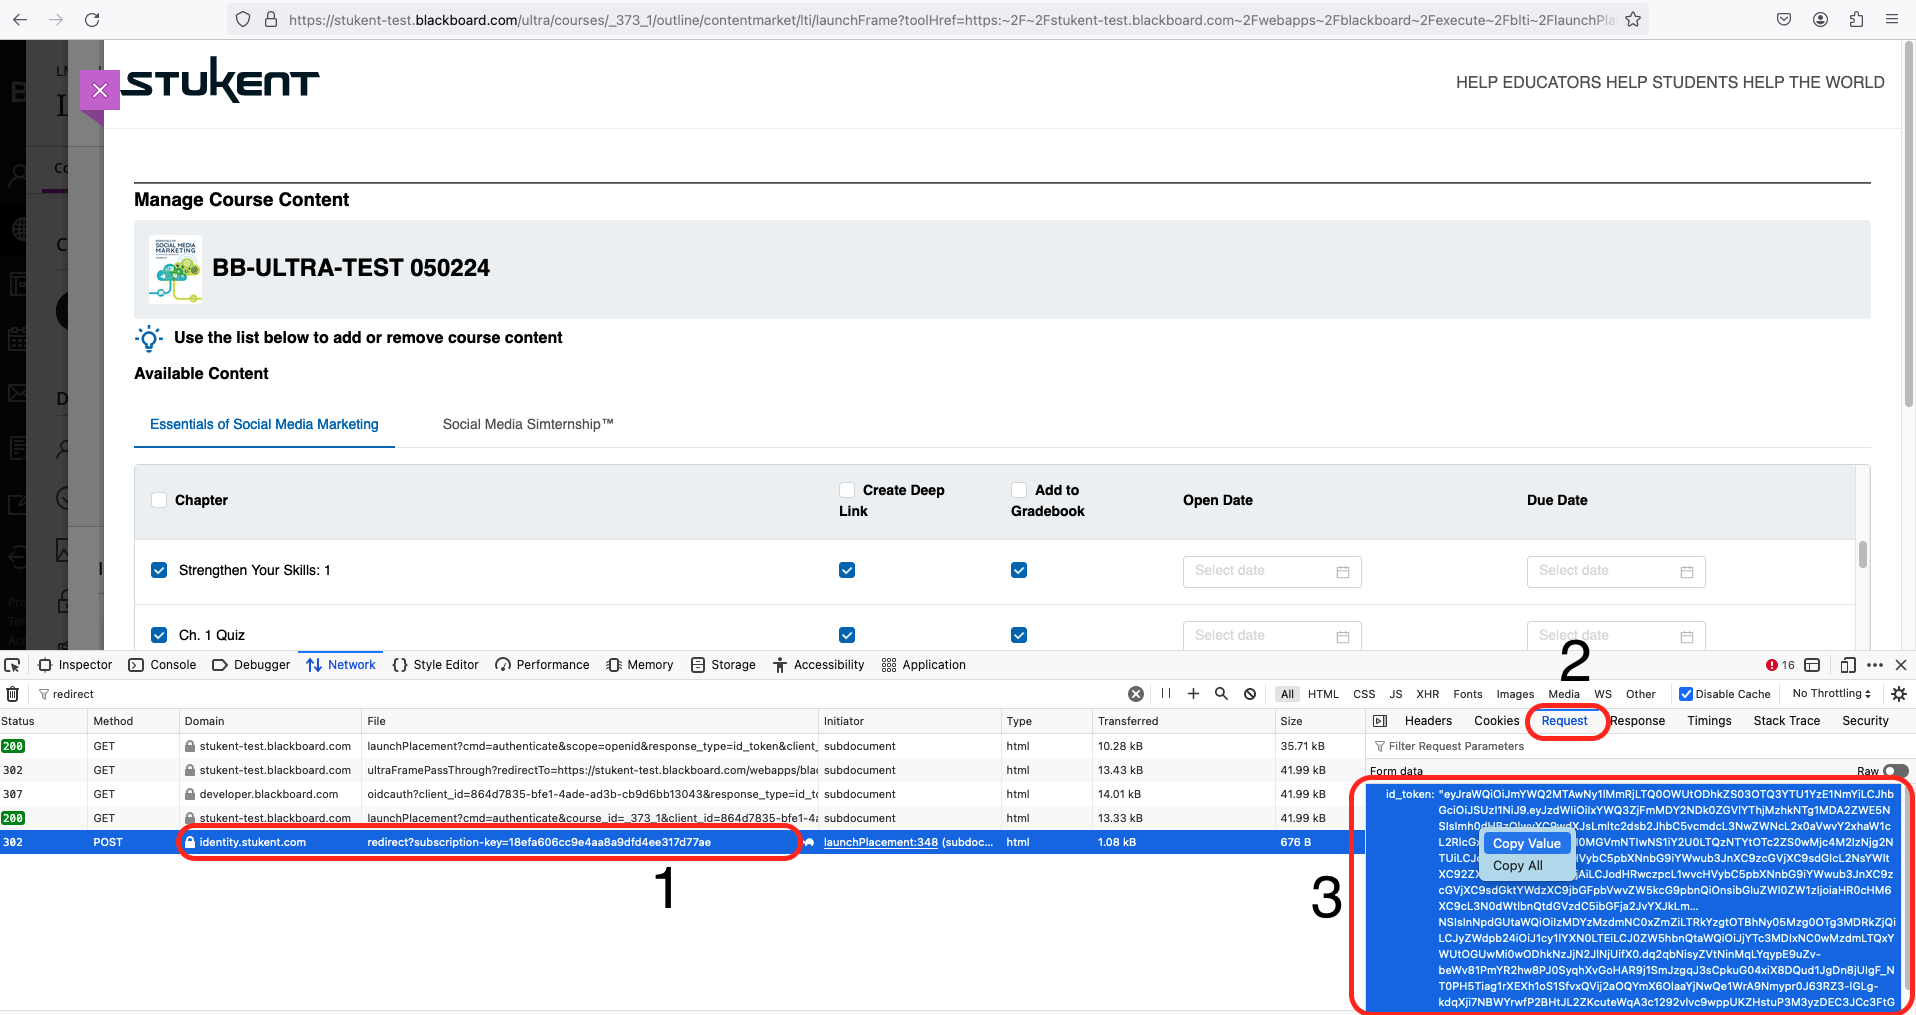The width and height of the screenshot is (1916, 1015).
Task: Open the request blocking icon
Action: tap(1250, 694)
